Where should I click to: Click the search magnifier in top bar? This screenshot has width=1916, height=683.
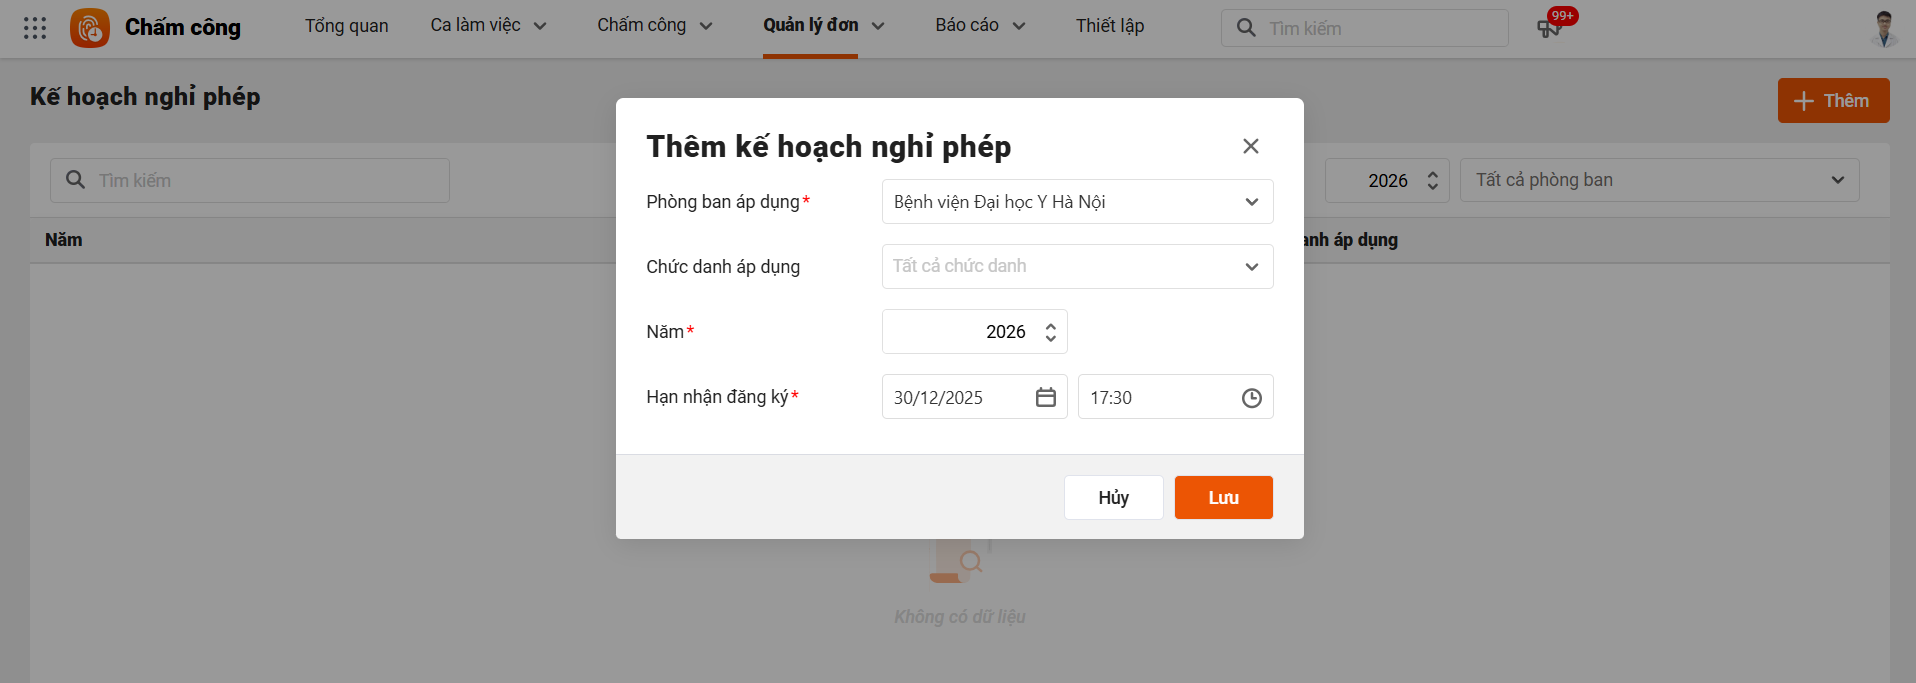1246,28
